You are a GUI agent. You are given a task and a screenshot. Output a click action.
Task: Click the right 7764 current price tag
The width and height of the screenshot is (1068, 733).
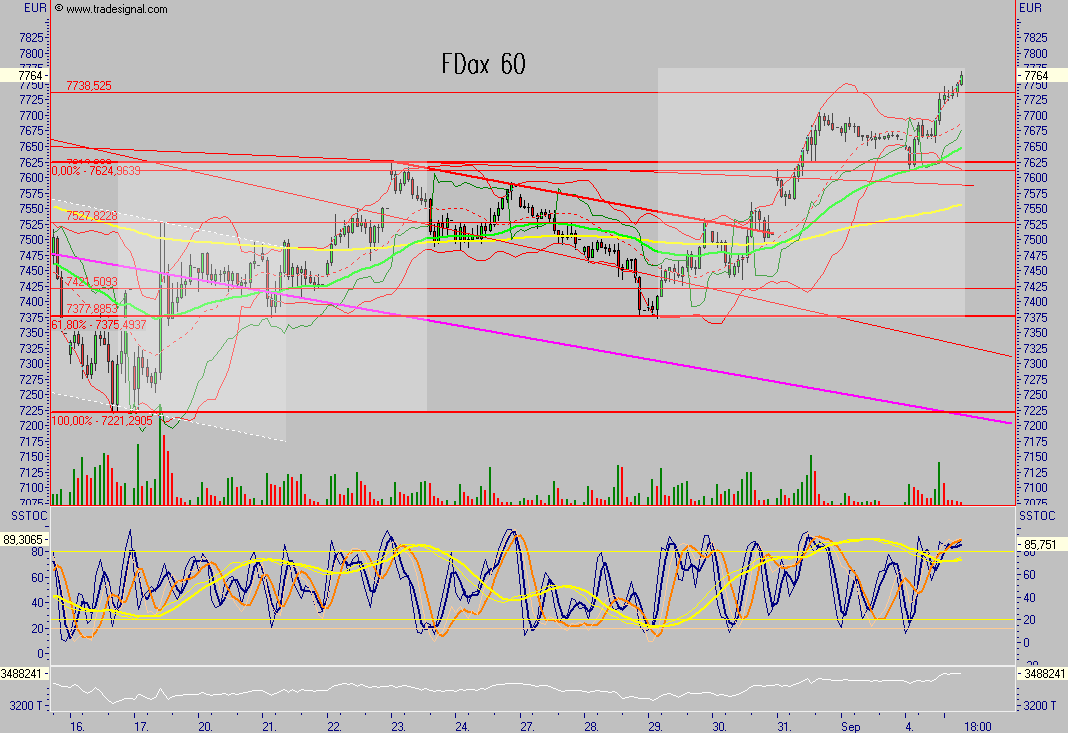click(x=1036, y=76)
